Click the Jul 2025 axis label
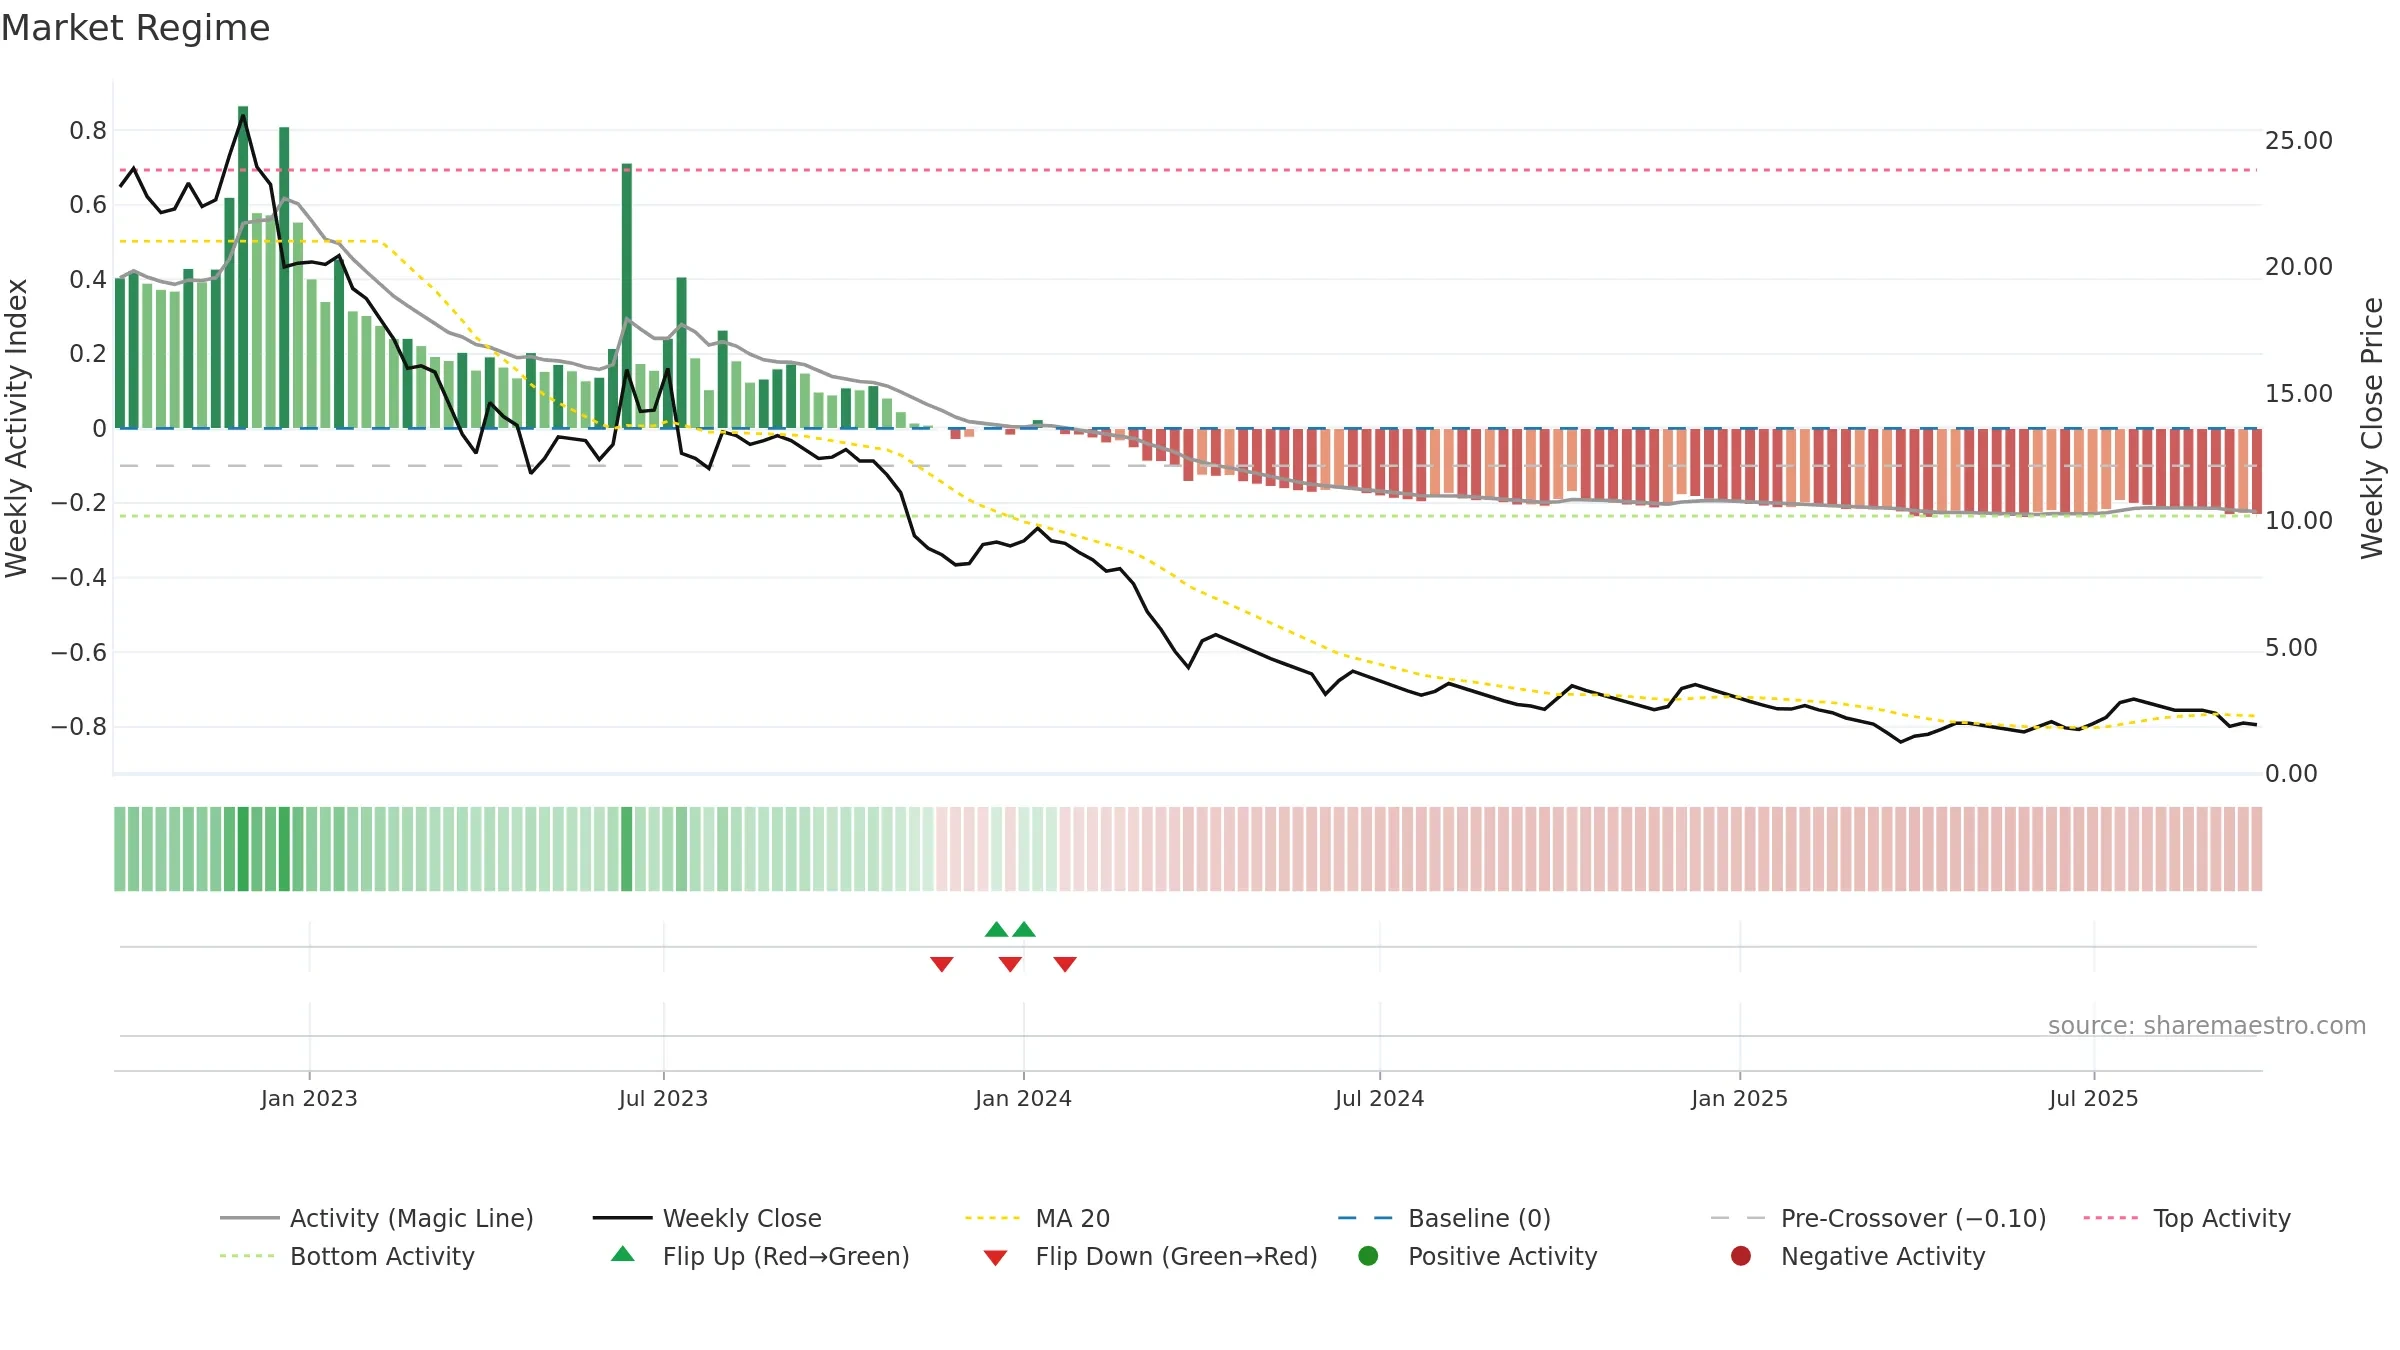Image resolution: width=2400 pixels, height=1350 pixels. [2093, 1098]
